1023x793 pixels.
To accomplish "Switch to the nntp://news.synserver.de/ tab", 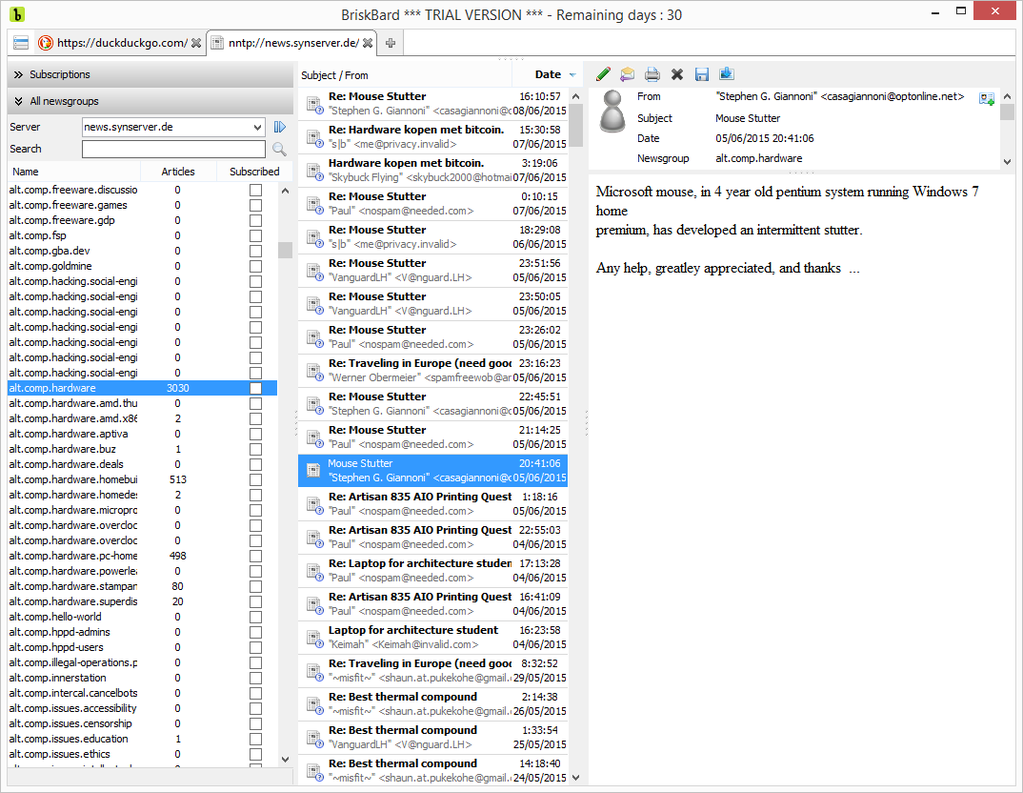I will tap(292, 43).
